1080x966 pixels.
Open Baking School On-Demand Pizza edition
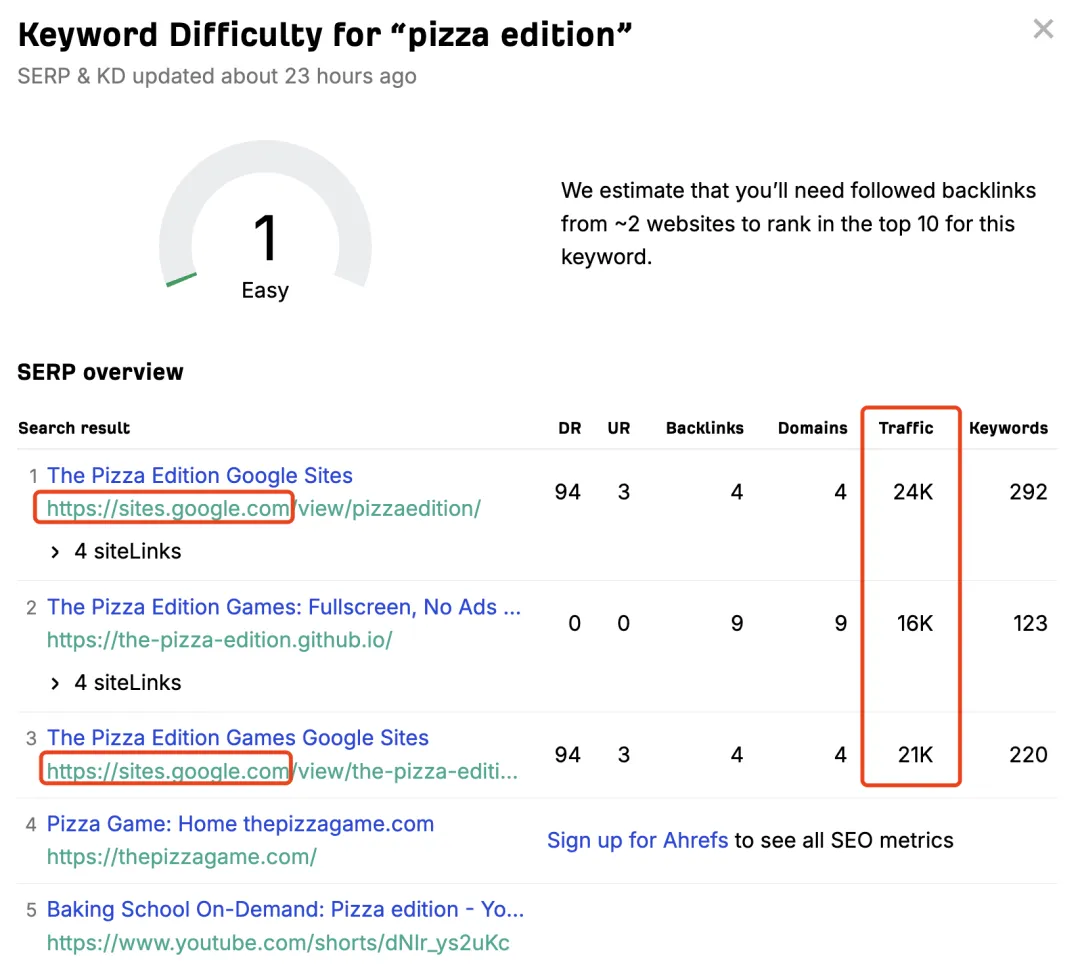point(285,910)
